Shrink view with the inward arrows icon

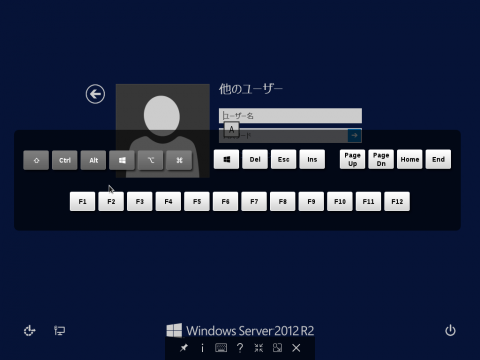[x=259, y=348]
